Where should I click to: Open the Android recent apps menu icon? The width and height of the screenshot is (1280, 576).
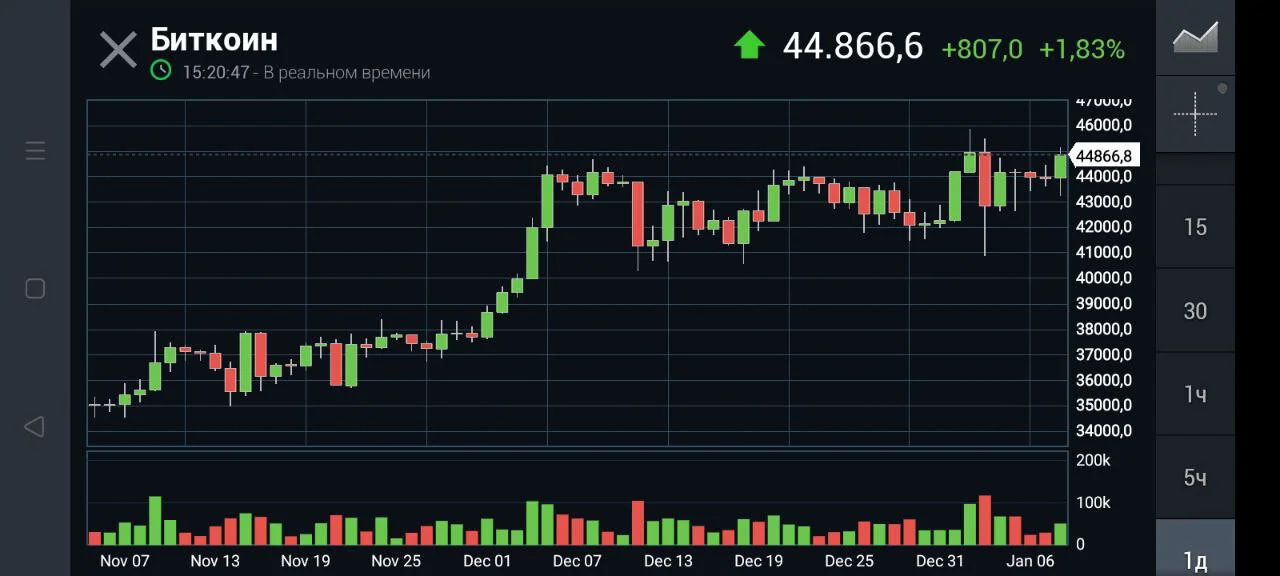coord(35,151)
